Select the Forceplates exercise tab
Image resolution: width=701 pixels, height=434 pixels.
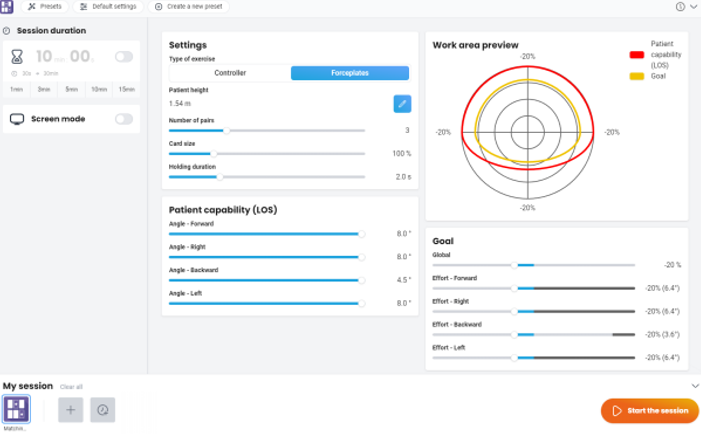(x=349, y=73)
